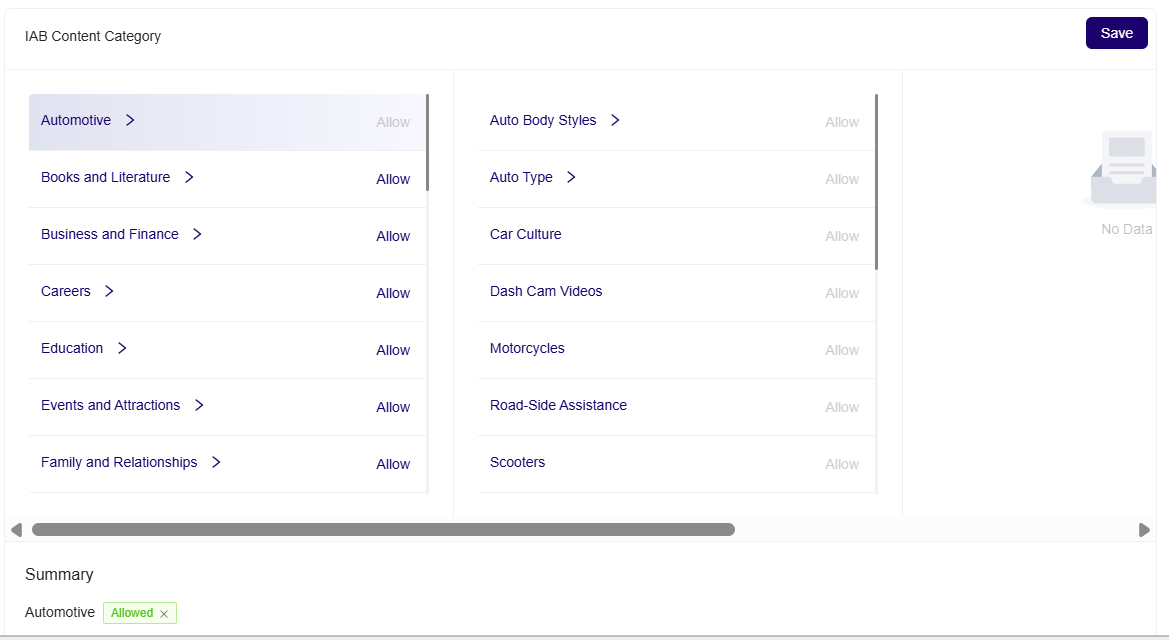Remove the Allowed tag next to Automotive
Viewport: 1169px width, 640px height.
165,613
